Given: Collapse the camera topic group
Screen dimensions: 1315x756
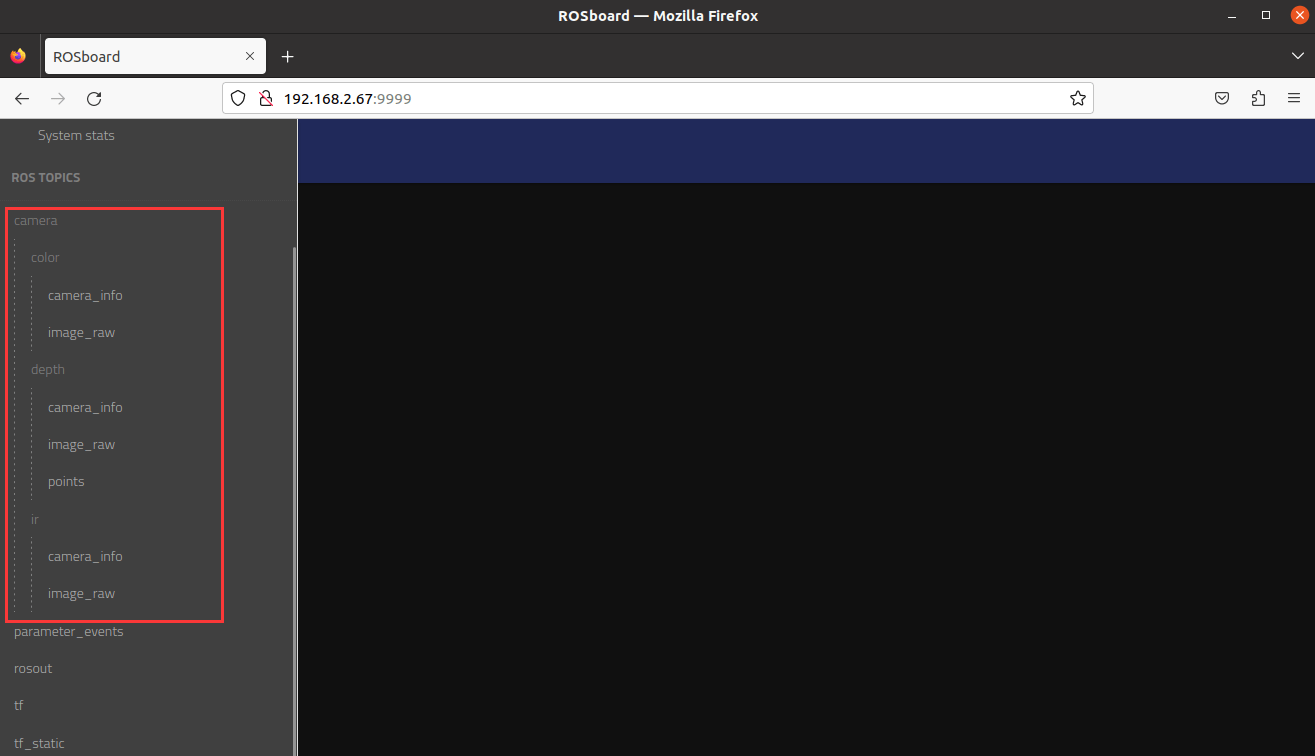Looking at the screenshot, I should [x=35, y=220].
